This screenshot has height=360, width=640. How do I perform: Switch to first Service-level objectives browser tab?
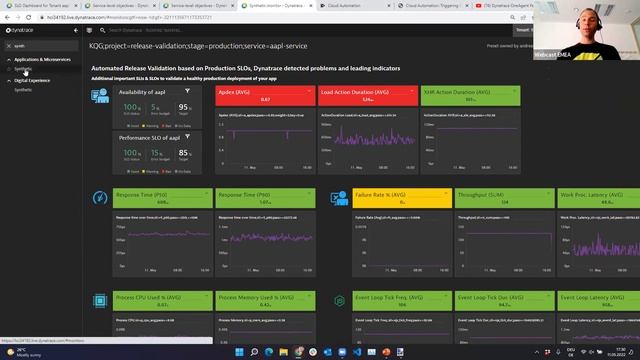[119, 6]
